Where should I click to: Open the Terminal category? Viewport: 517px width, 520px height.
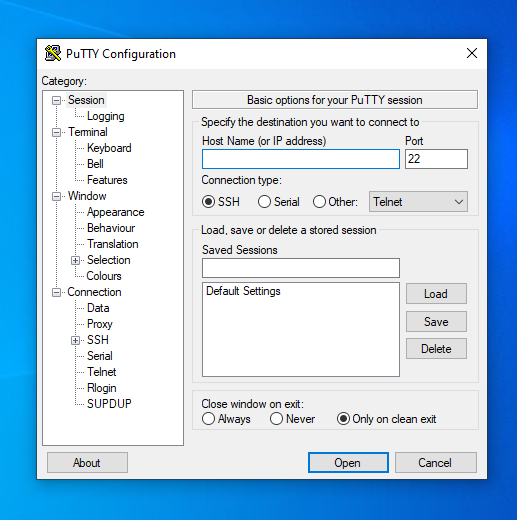click(x=88, y=132)
